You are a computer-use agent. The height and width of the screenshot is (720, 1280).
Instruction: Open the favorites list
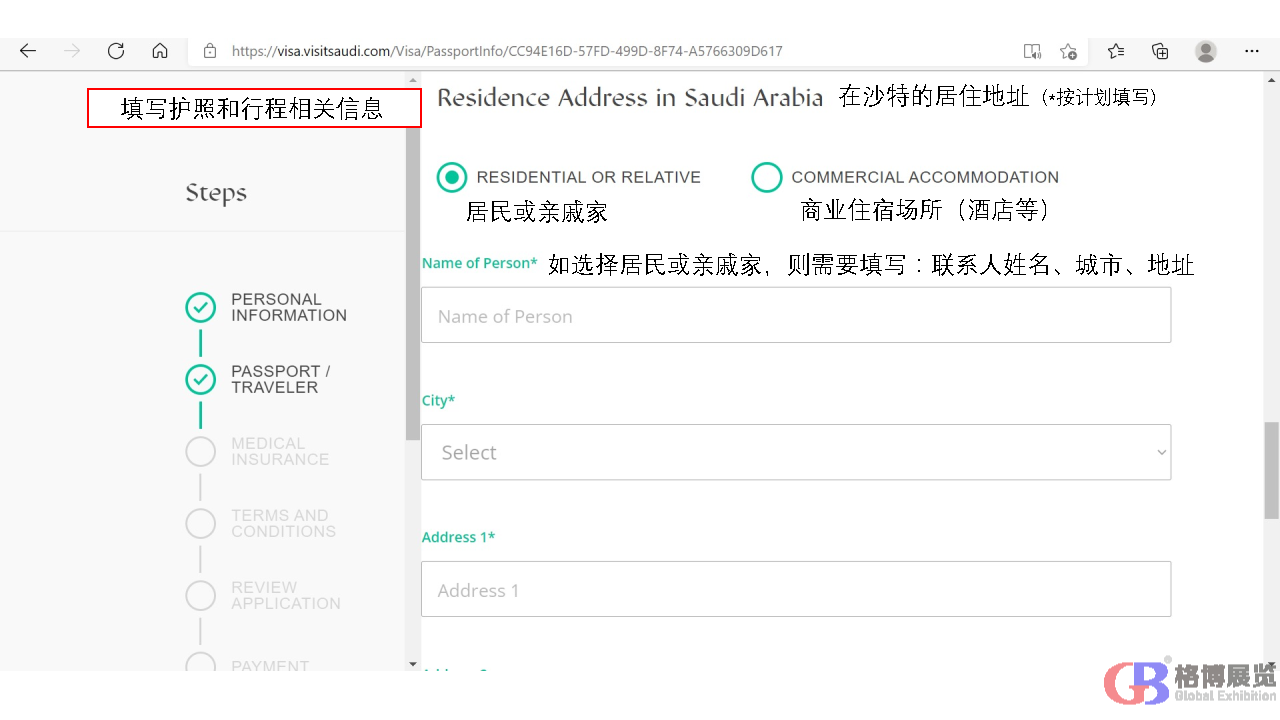[x=1116, y=51]
